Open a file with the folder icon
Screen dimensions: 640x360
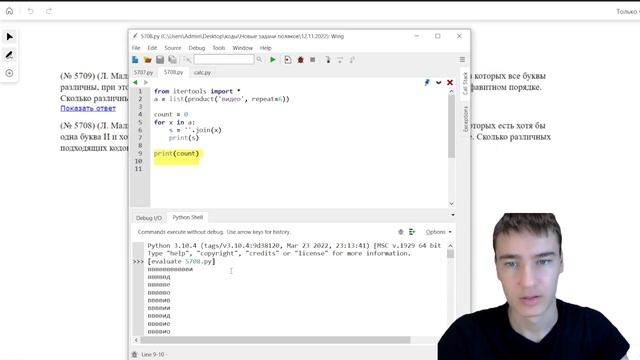[x=147, y=60]
